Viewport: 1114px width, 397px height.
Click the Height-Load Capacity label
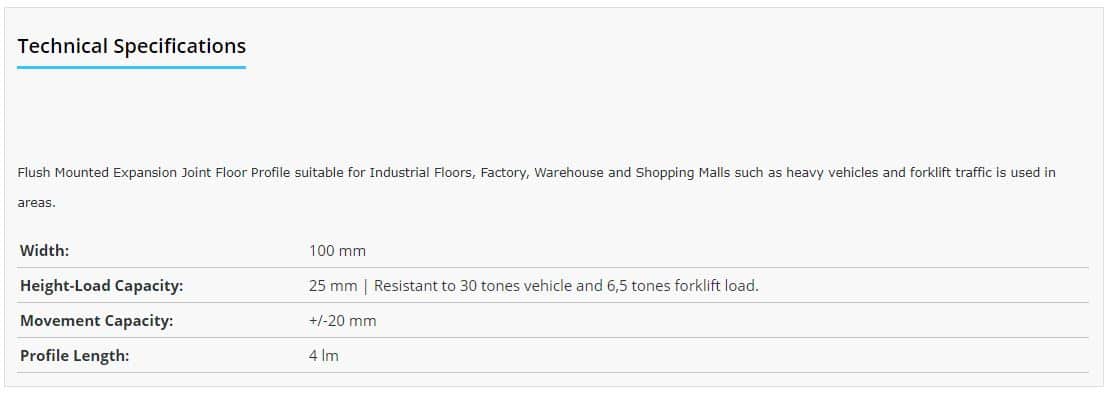tap(102, 286)
